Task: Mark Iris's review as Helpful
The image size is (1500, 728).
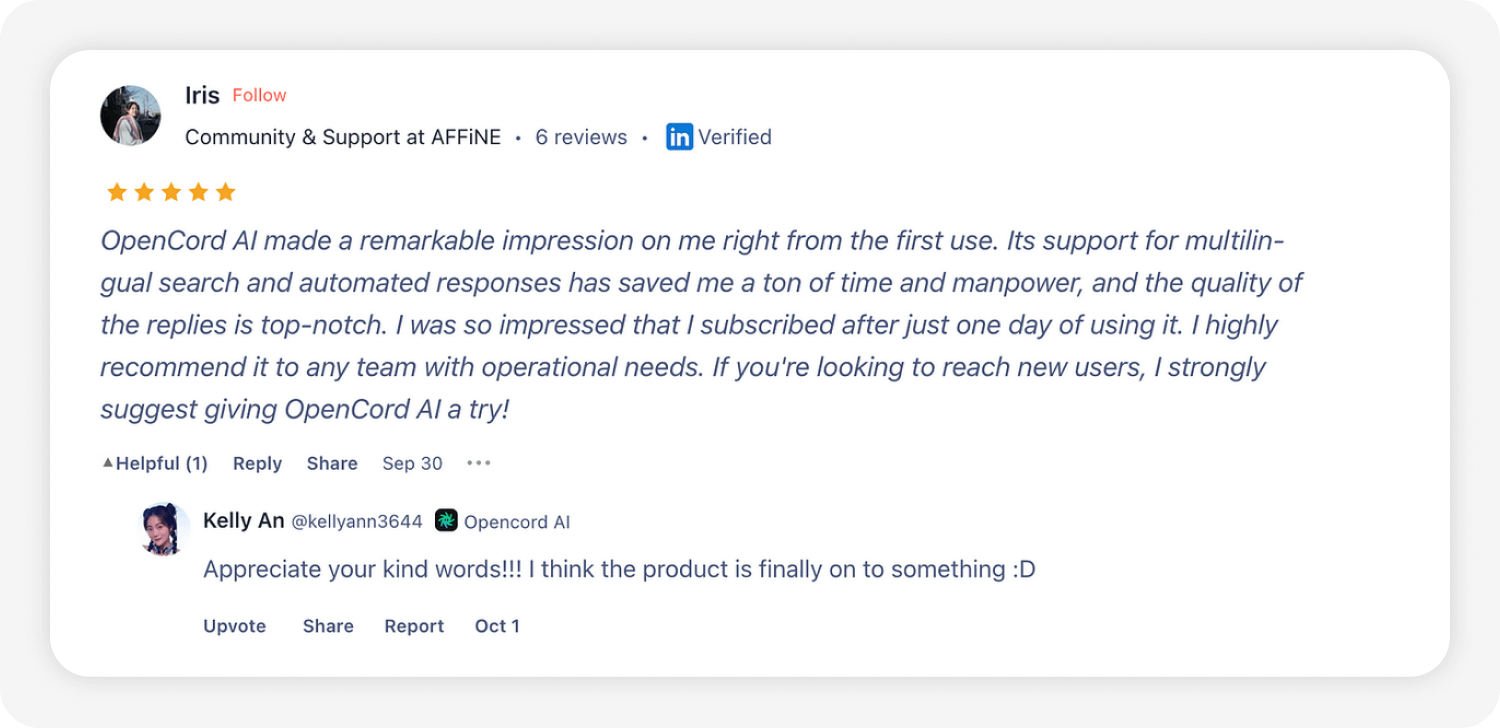Action: coord(155,463)
